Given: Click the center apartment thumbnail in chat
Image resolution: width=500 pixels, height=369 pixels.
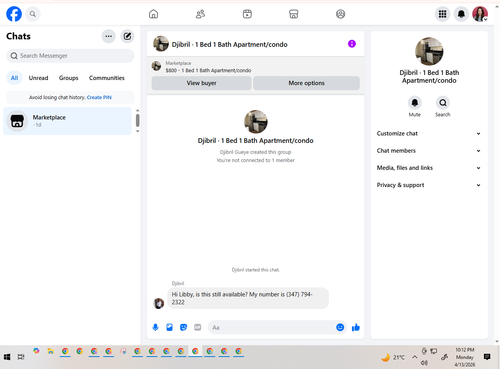Looking at the screenshot, I should [x=256, y=121].
